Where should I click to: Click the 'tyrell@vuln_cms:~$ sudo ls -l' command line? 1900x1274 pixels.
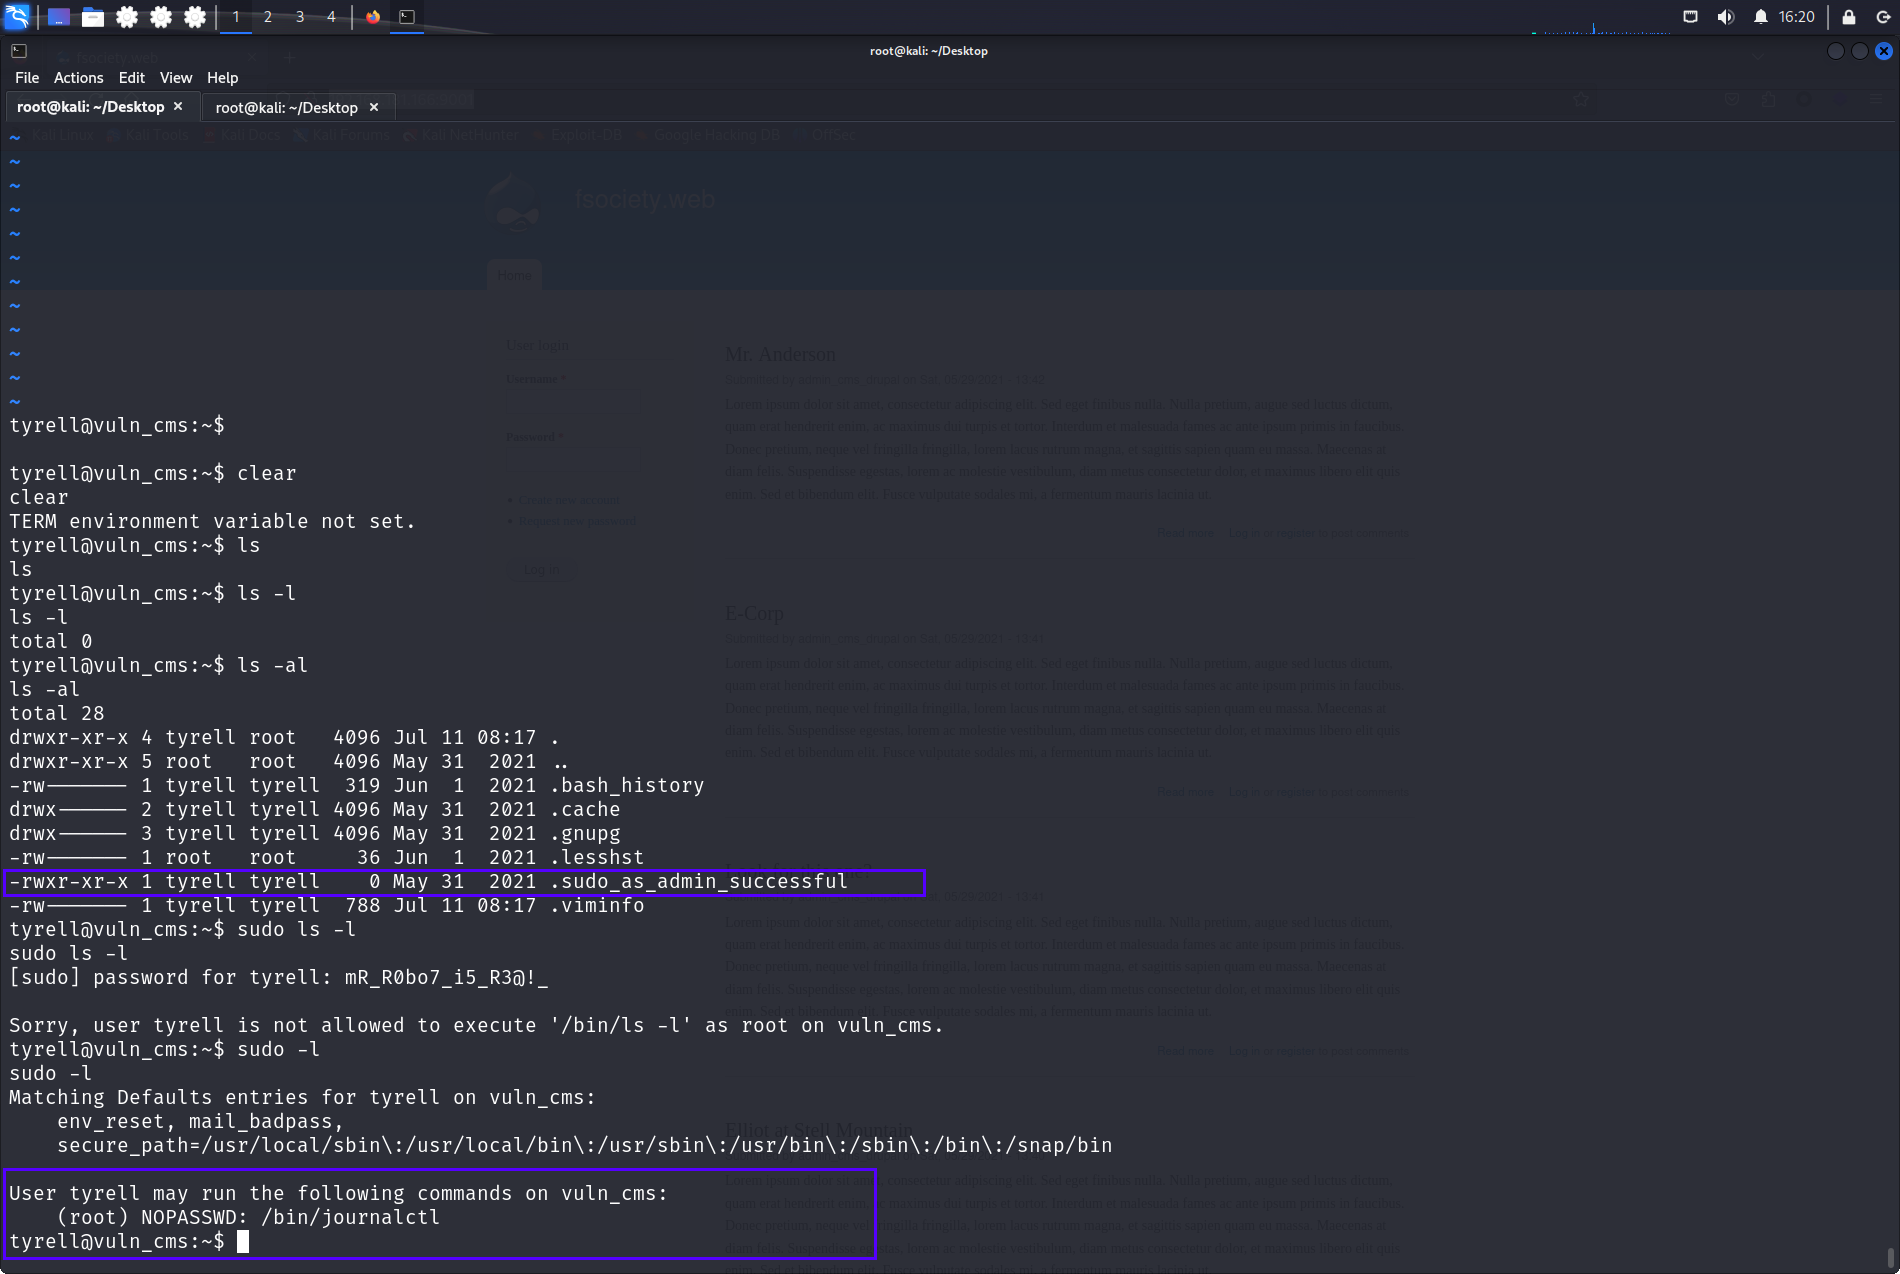[x=182, y=930]
